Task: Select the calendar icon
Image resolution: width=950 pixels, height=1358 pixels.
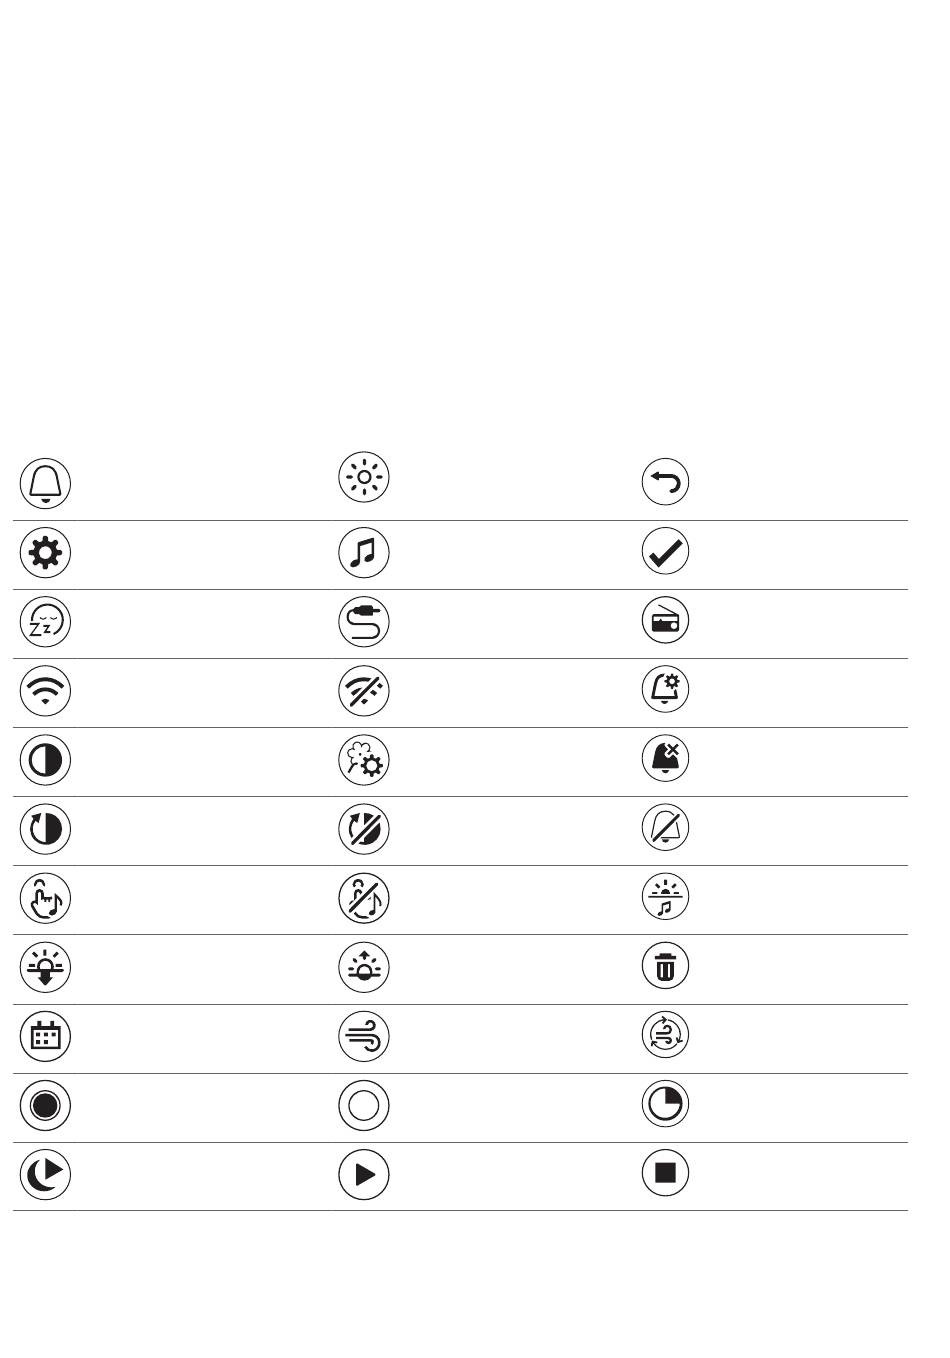Action: (x=45, y=1036)
